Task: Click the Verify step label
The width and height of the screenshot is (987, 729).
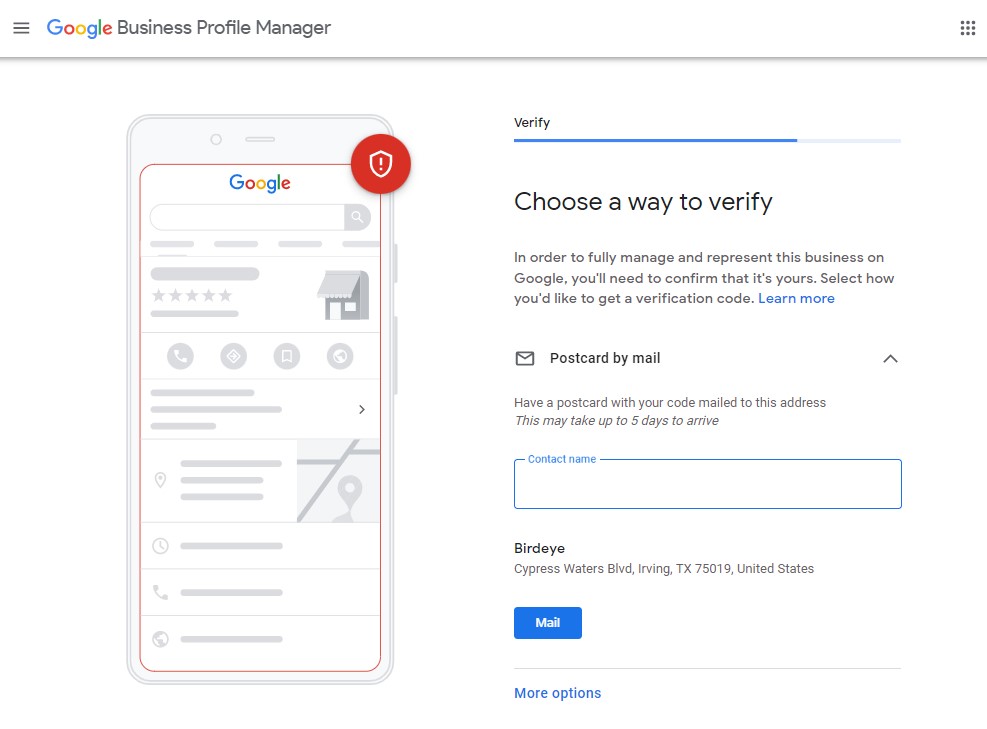Action: click(x=532, y=123)
